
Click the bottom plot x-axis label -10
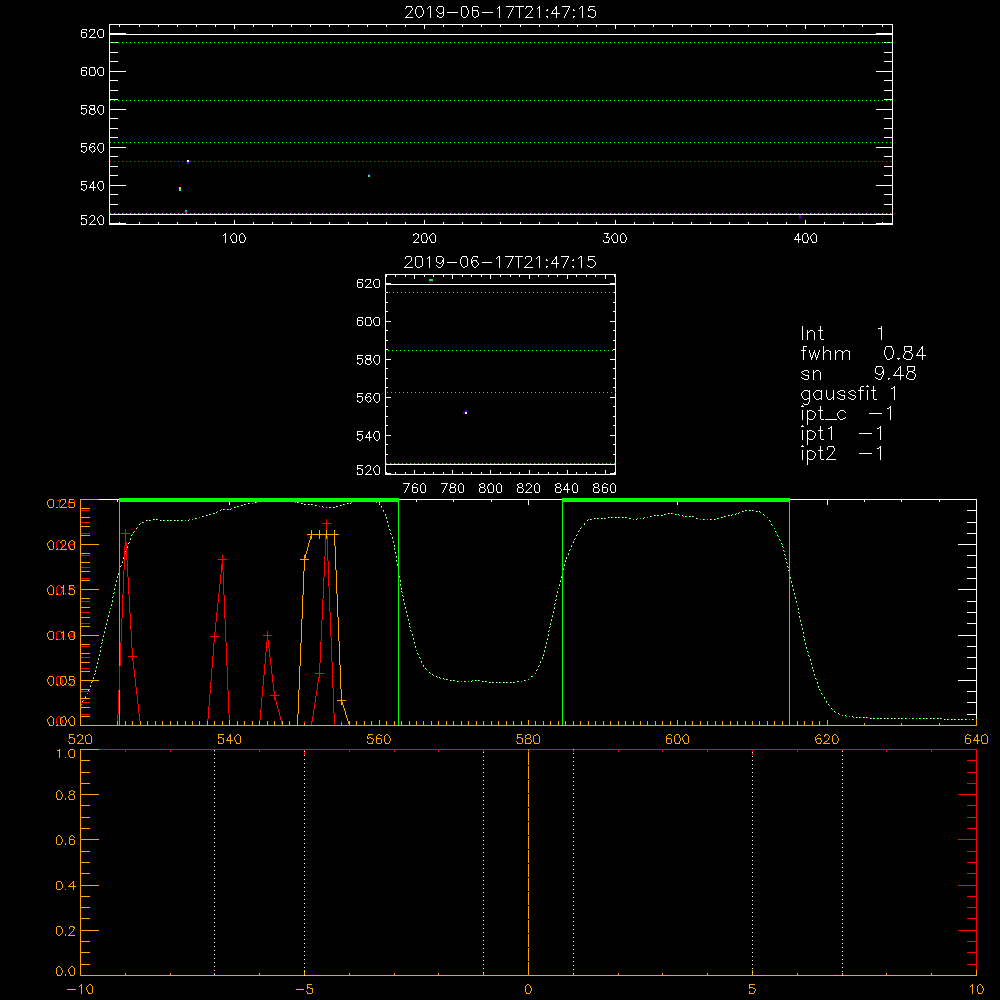[x=80, y=989]
